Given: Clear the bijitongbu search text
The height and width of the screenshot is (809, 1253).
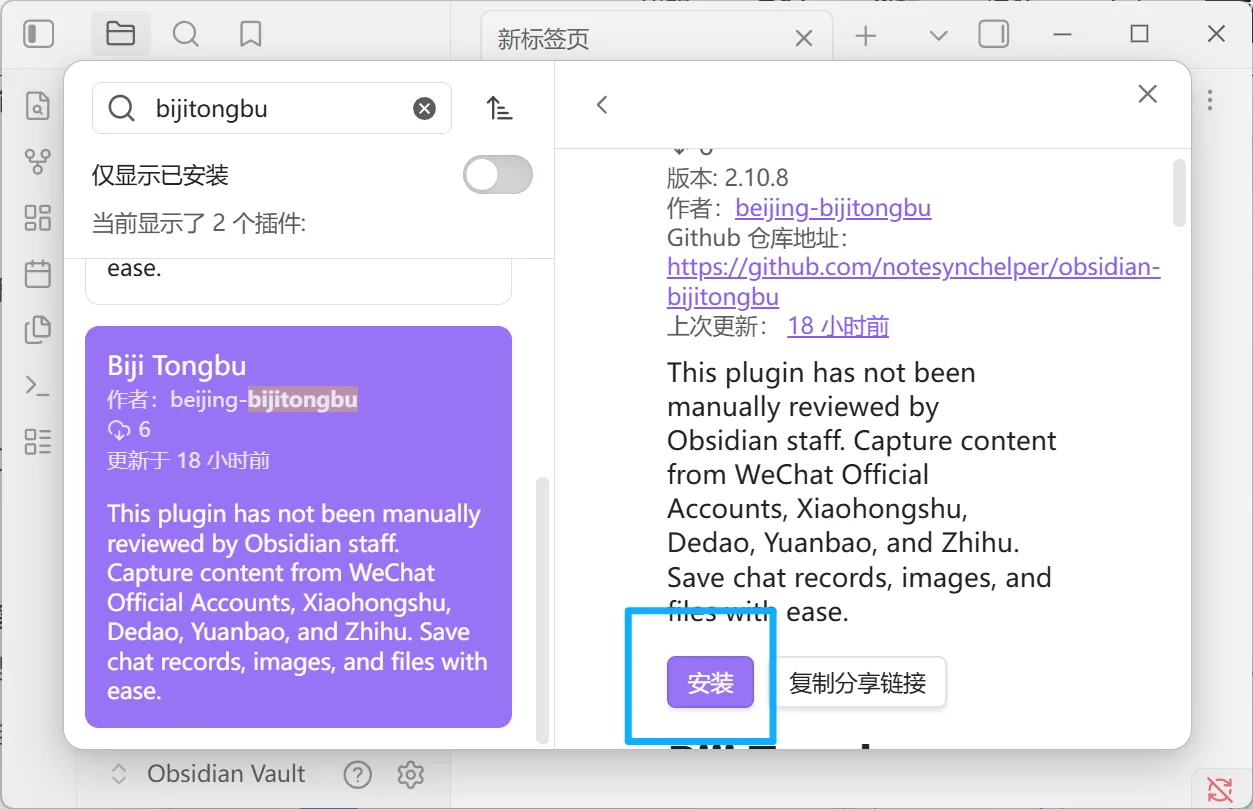Looking at the screenshot, I should pos(425,108).
